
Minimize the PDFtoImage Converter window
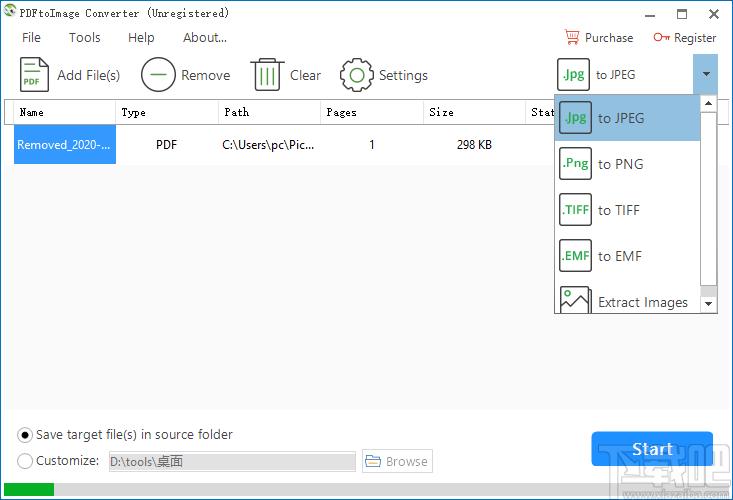tap(650, 15)
